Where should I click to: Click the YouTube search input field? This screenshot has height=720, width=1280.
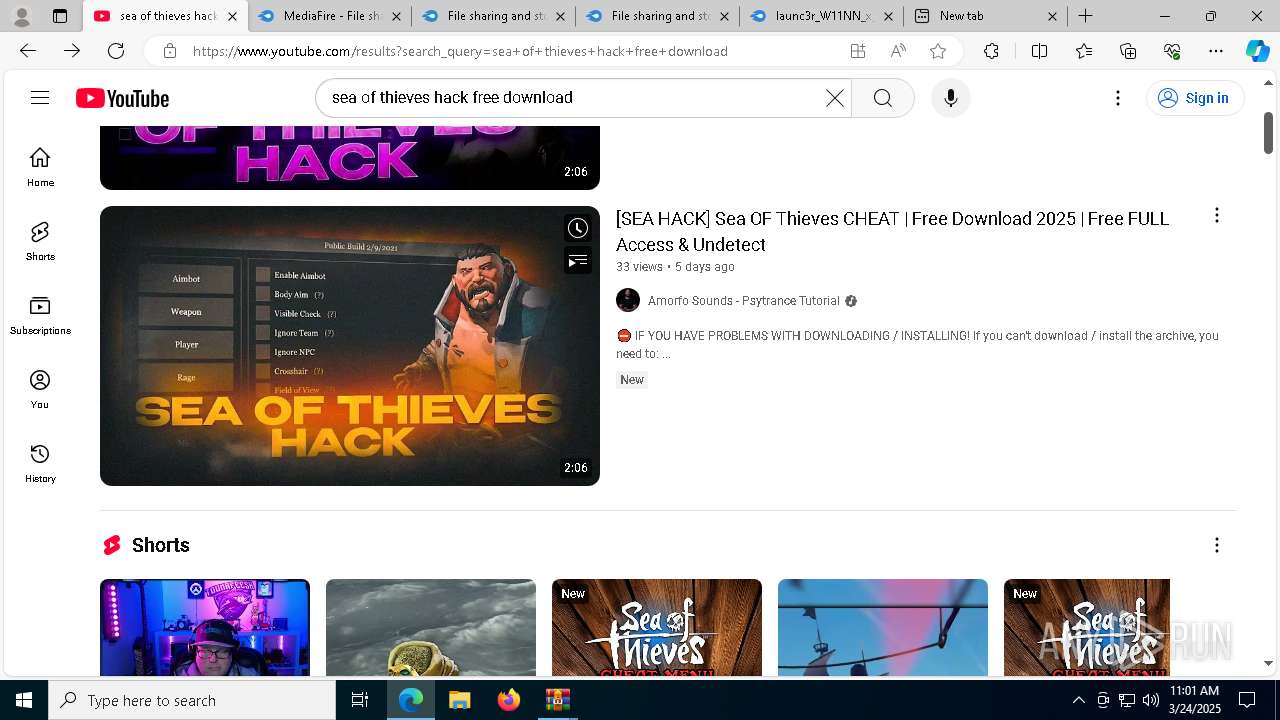(575, 98)
